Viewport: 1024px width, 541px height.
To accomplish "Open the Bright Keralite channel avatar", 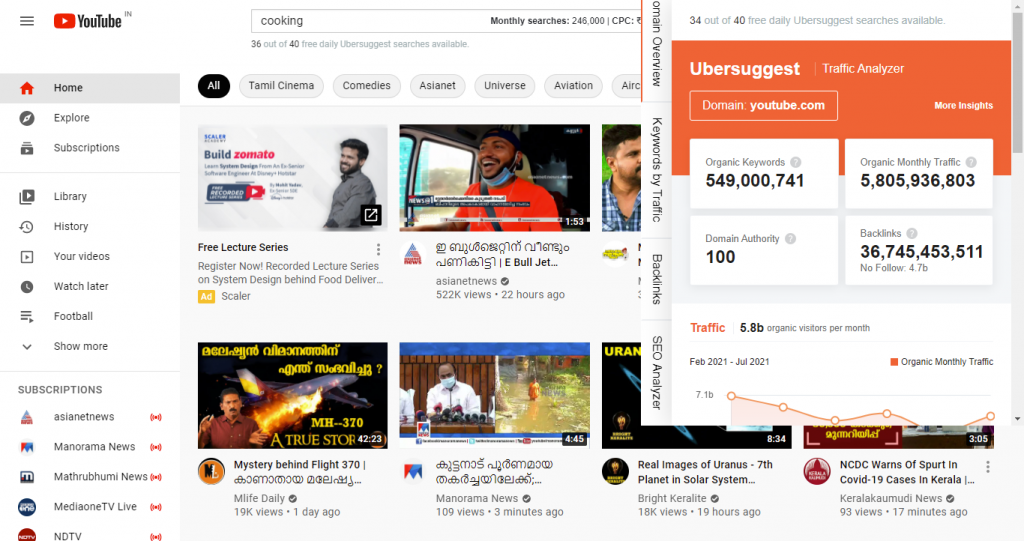I will [615, 471].
